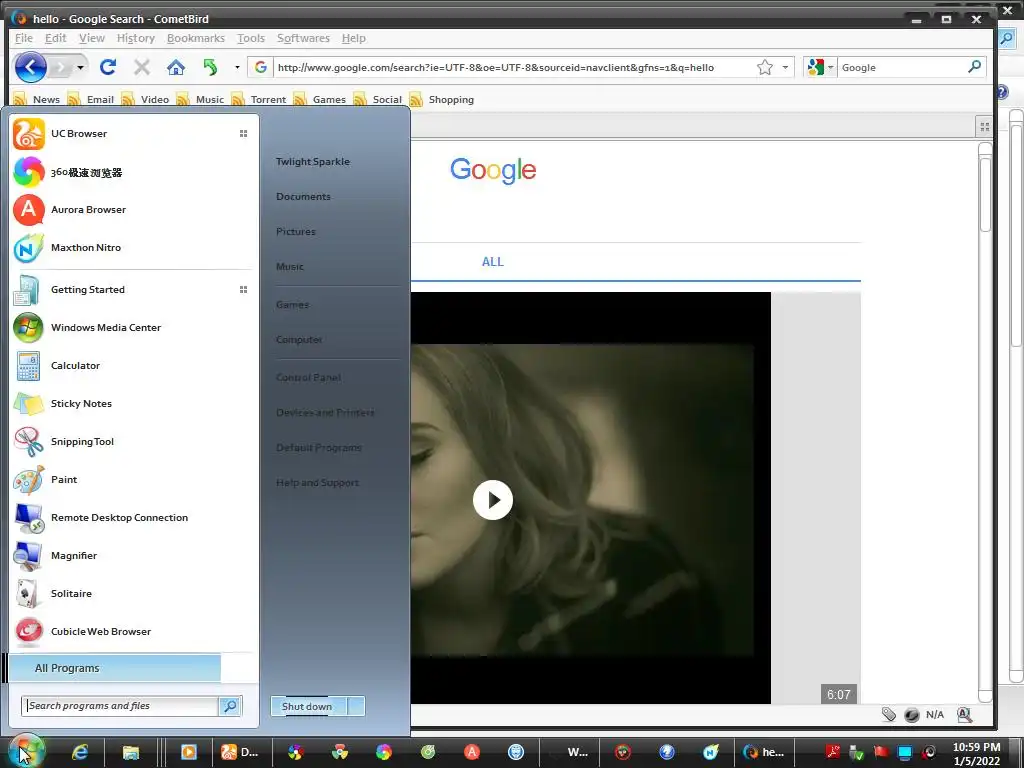The image size is (1024, 768).
Task: Open Internet Explorer from taskbar
Action: tap(80, 752)
